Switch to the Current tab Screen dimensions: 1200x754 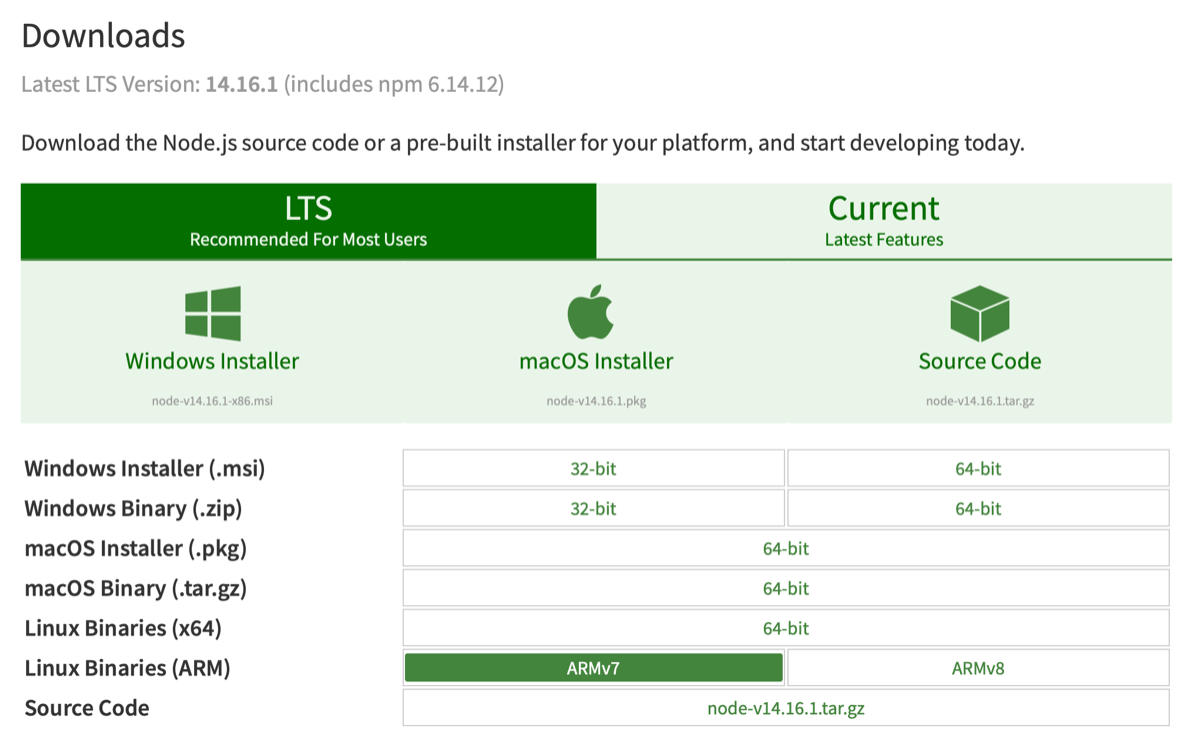click(x=884, y=221)
